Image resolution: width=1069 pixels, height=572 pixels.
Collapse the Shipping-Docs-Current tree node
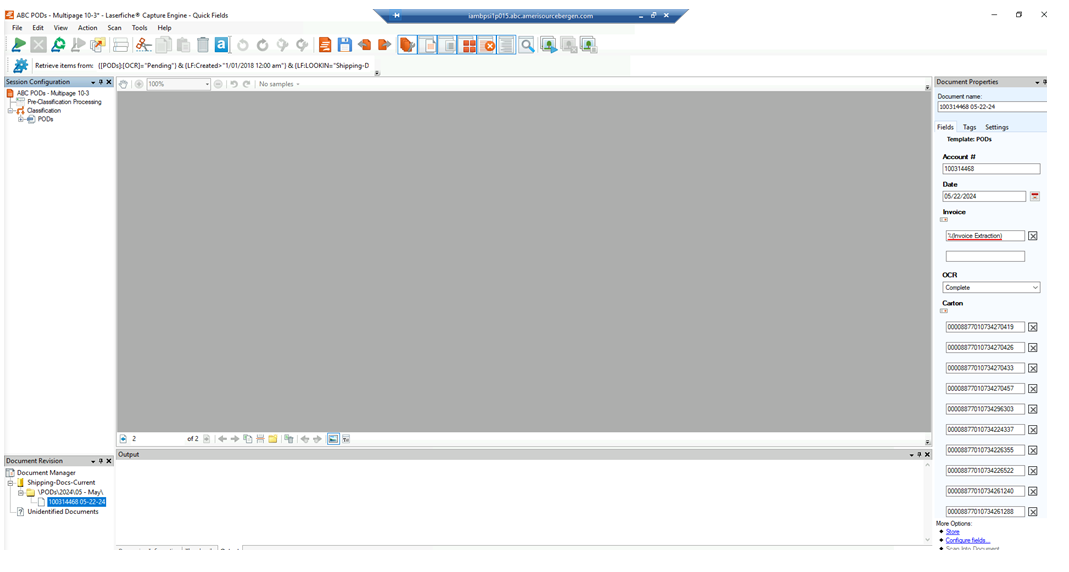[11, 483]
